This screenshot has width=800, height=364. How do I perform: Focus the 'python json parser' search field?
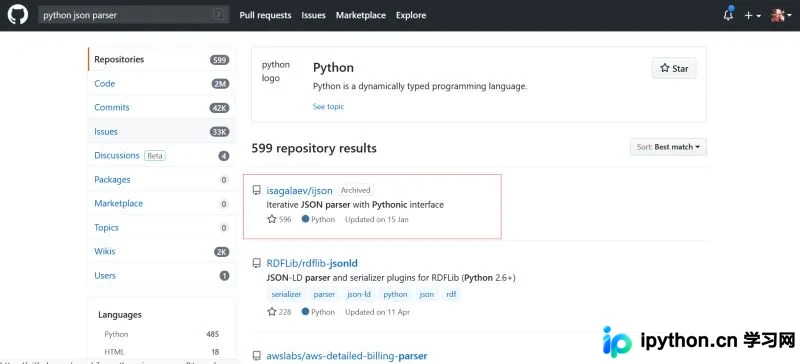[134, 15]
